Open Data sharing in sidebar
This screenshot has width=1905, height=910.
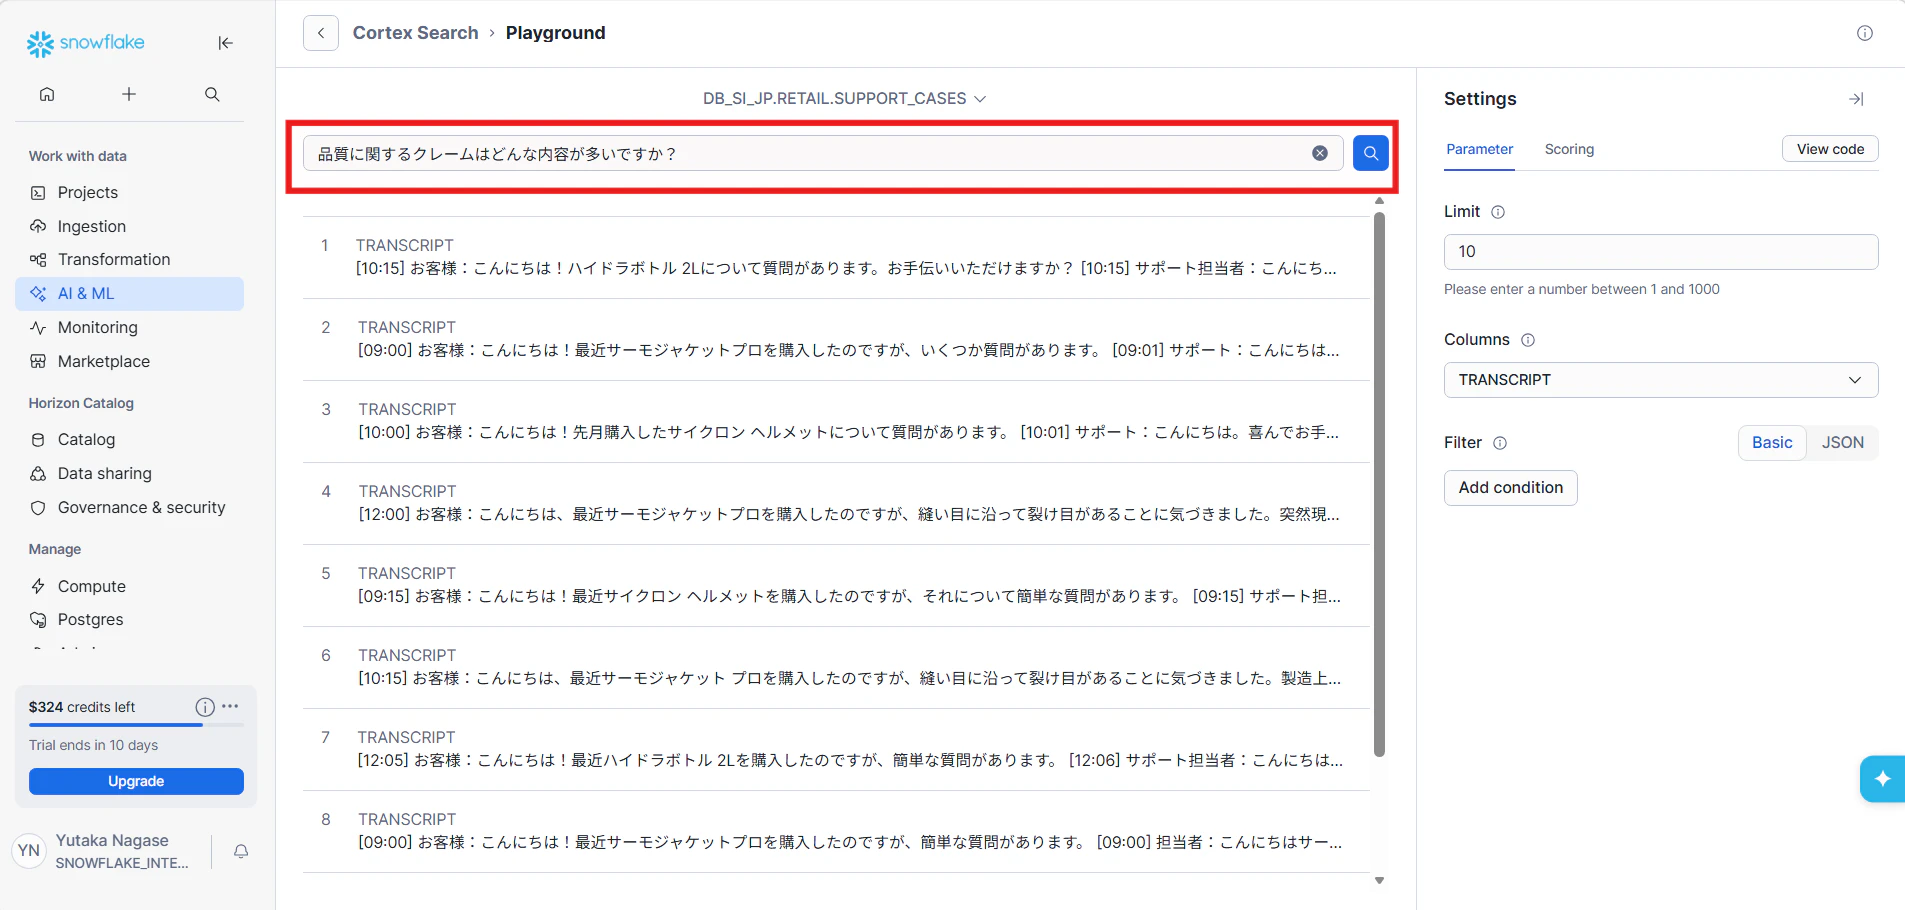click(x=129, y=474)
